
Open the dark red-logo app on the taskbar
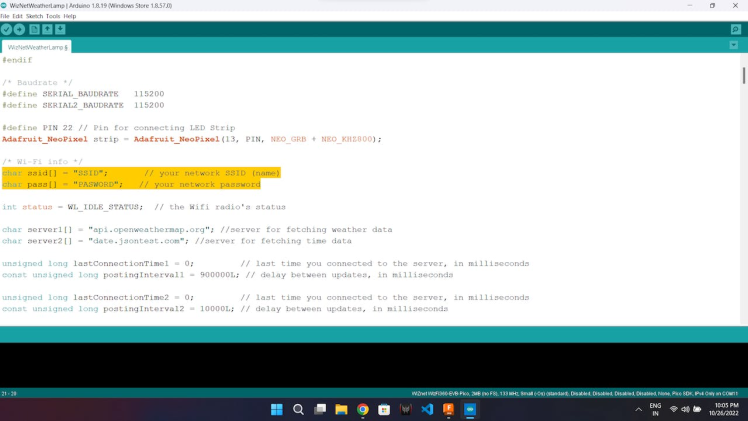[x=405, y=410]
